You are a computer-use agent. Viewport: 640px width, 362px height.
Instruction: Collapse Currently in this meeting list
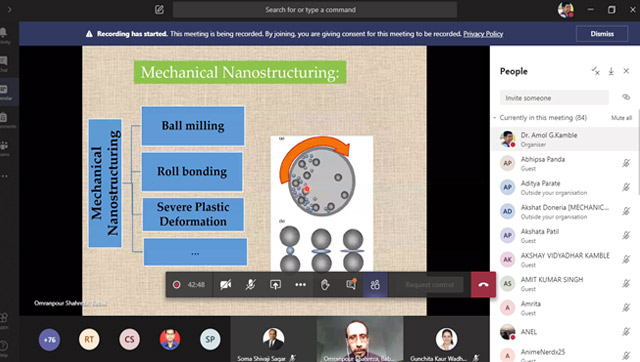[495, 118]
